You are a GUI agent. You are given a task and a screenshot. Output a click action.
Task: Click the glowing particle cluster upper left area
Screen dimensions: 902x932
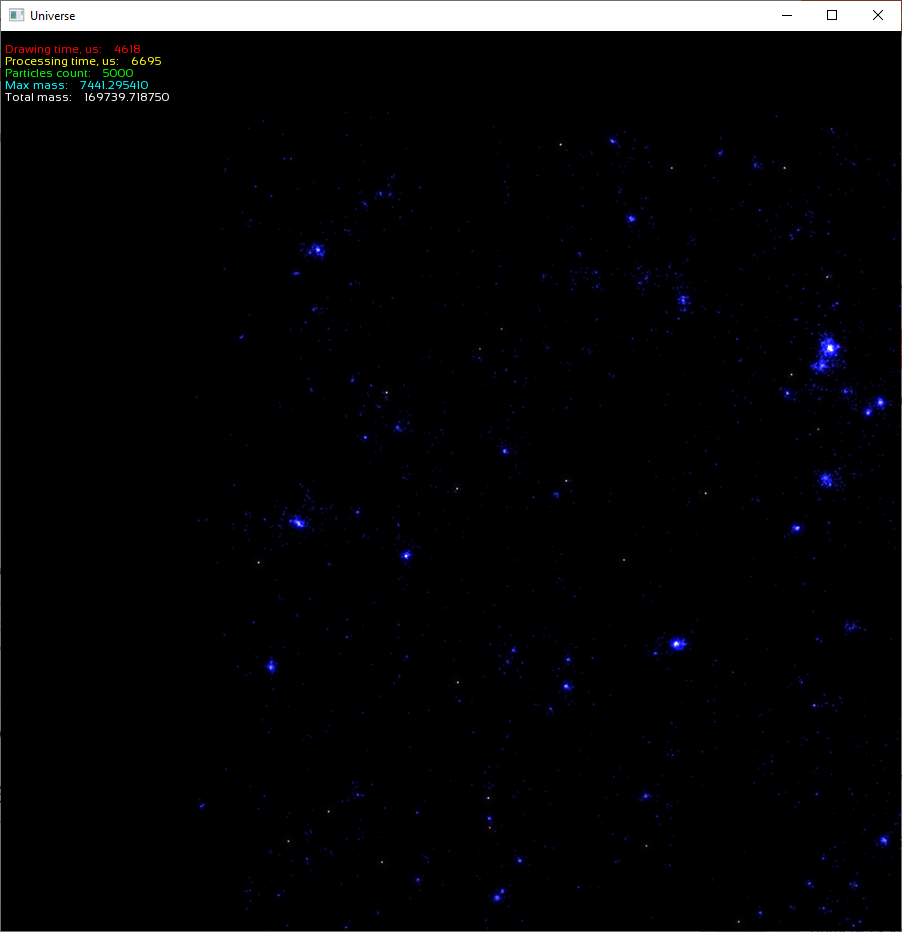tap(316, 250)
